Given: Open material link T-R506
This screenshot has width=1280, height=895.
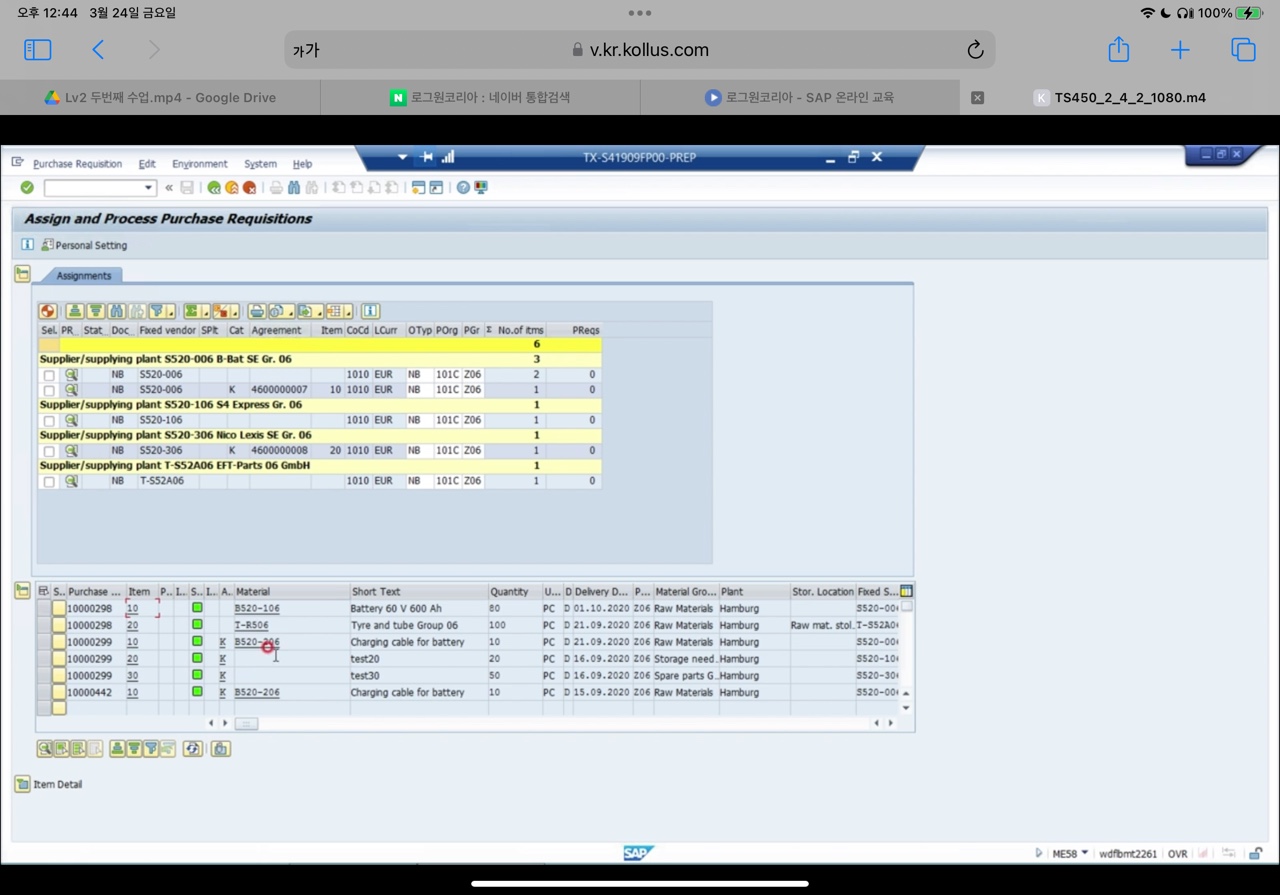Looking at the screenshot, I should click(x=251, y=625).
